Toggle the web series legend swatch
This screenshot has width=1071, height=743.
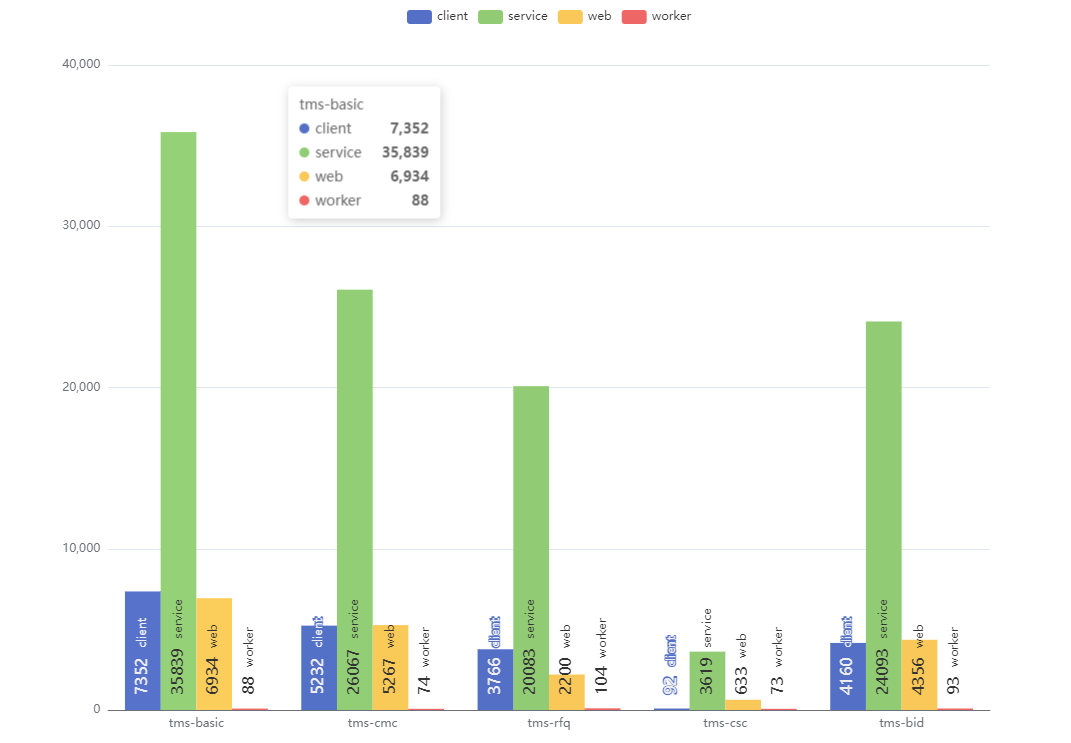[570, 16]
